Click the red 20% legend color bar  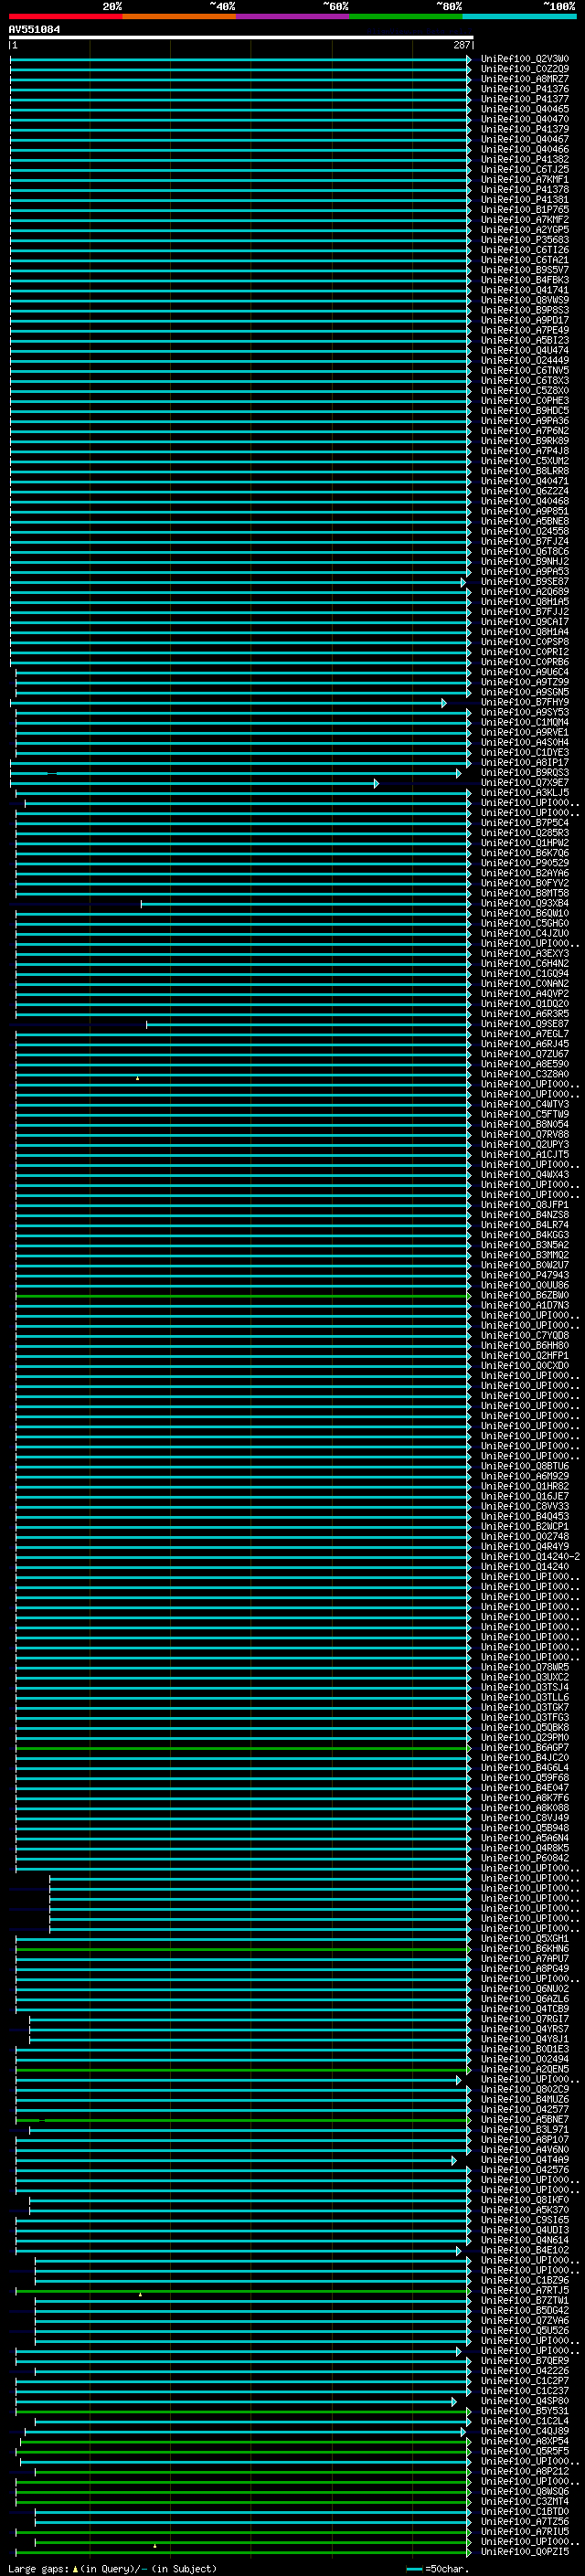(65, 16)
